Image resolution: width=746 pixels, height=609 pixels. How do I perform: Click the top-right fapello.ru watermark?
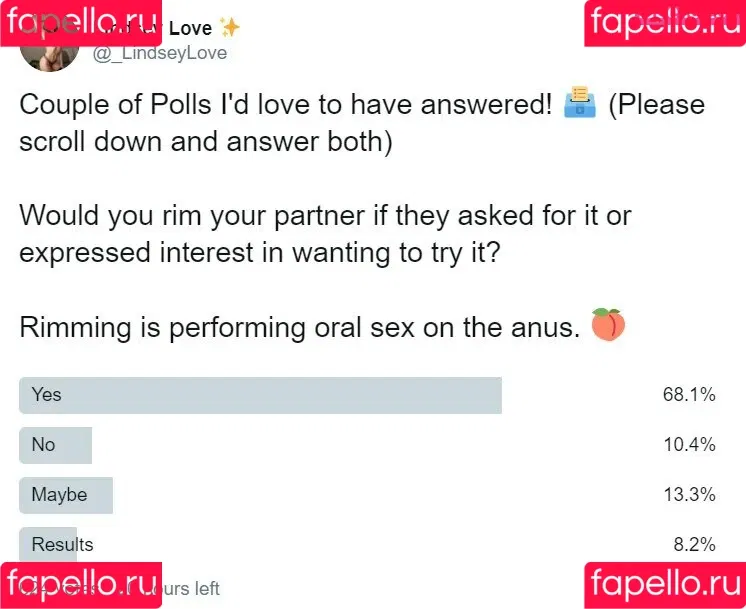click(665, 23)
